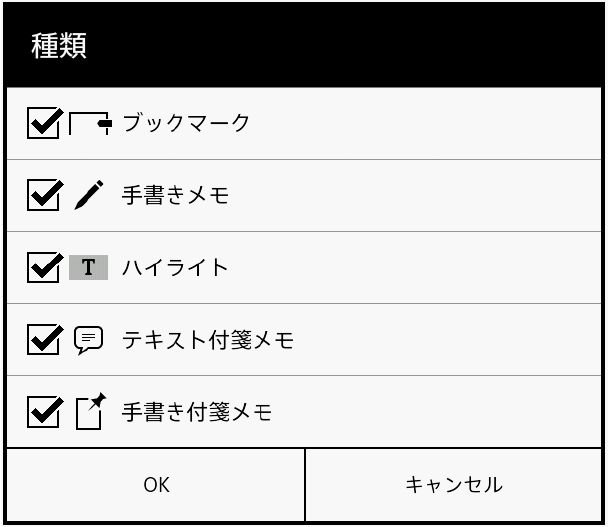Click the empty black header bar area
The height and width of the screenshot is (527, 608).
350,46
